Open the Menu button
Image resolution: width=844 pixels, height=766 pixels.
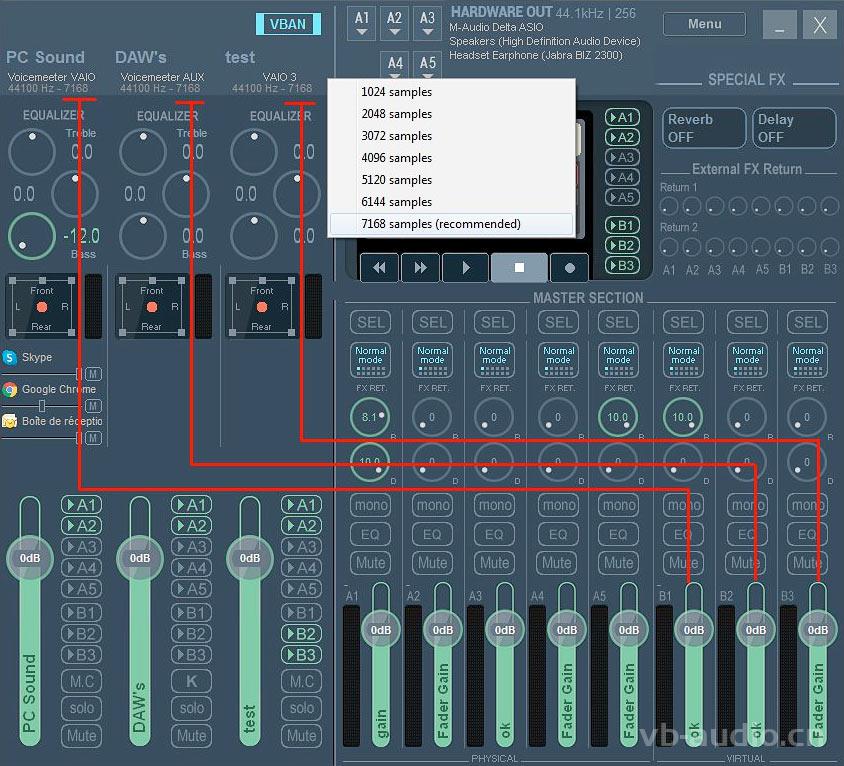click(704, 24)
